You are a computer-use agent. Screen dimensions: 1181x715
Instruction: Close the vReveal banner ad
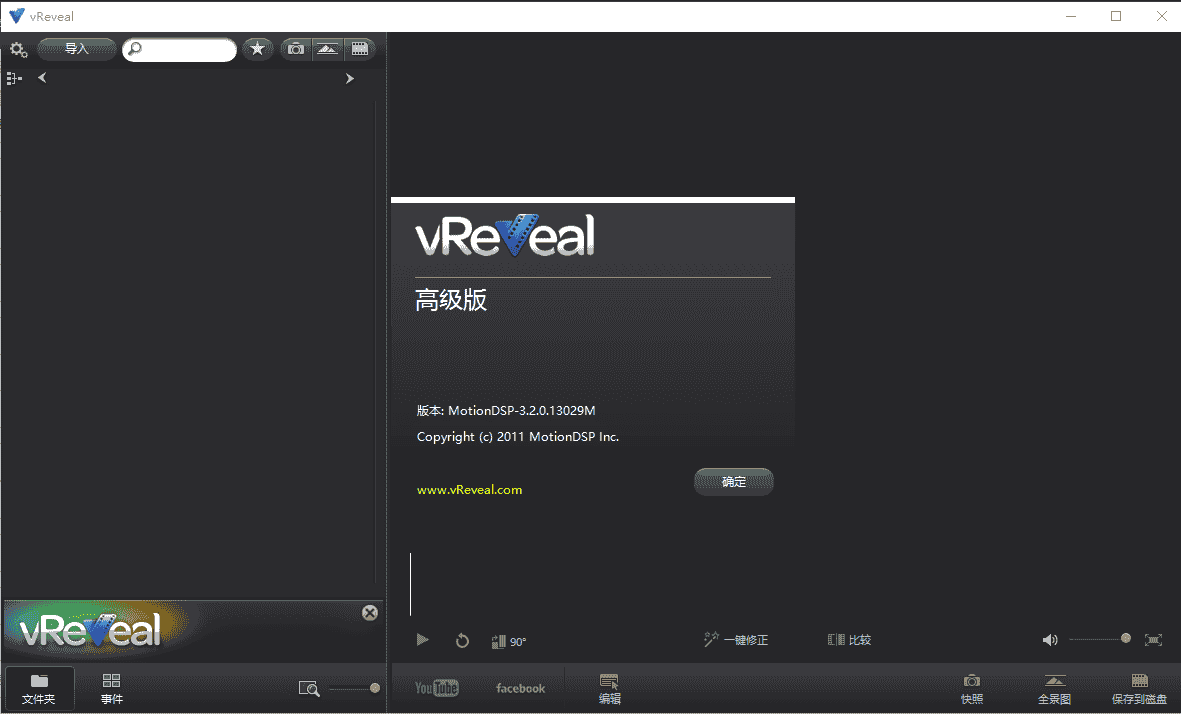point(369,613)
